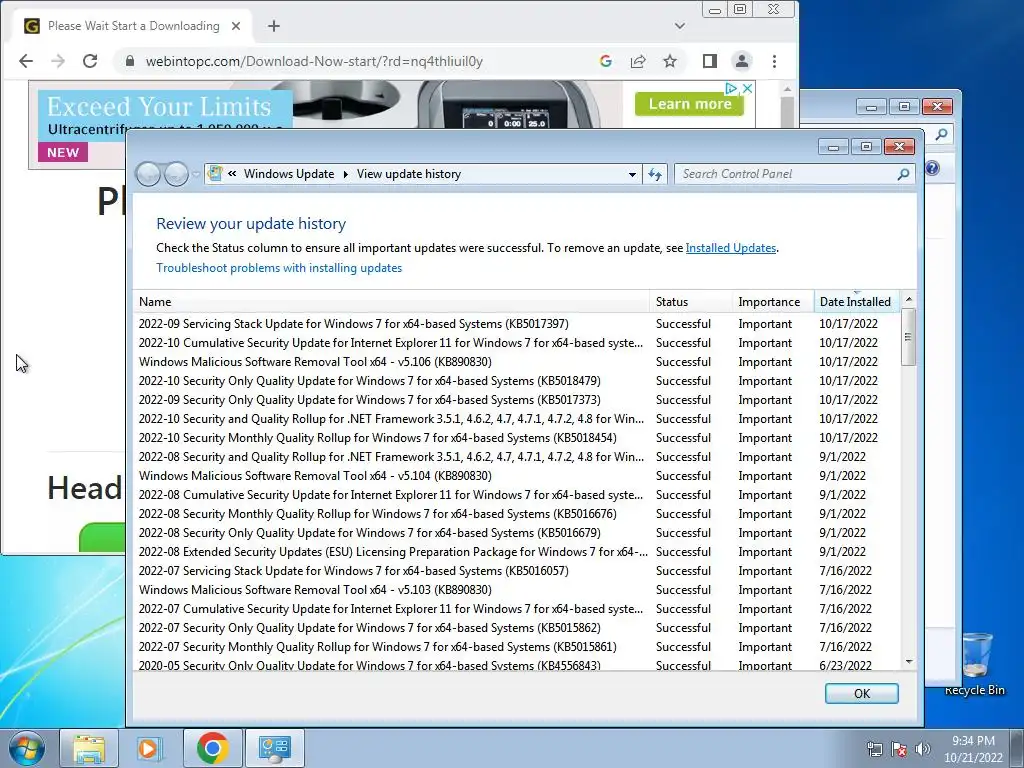
Task: Open Chrome side panel icon
Action: pos(710,61)
